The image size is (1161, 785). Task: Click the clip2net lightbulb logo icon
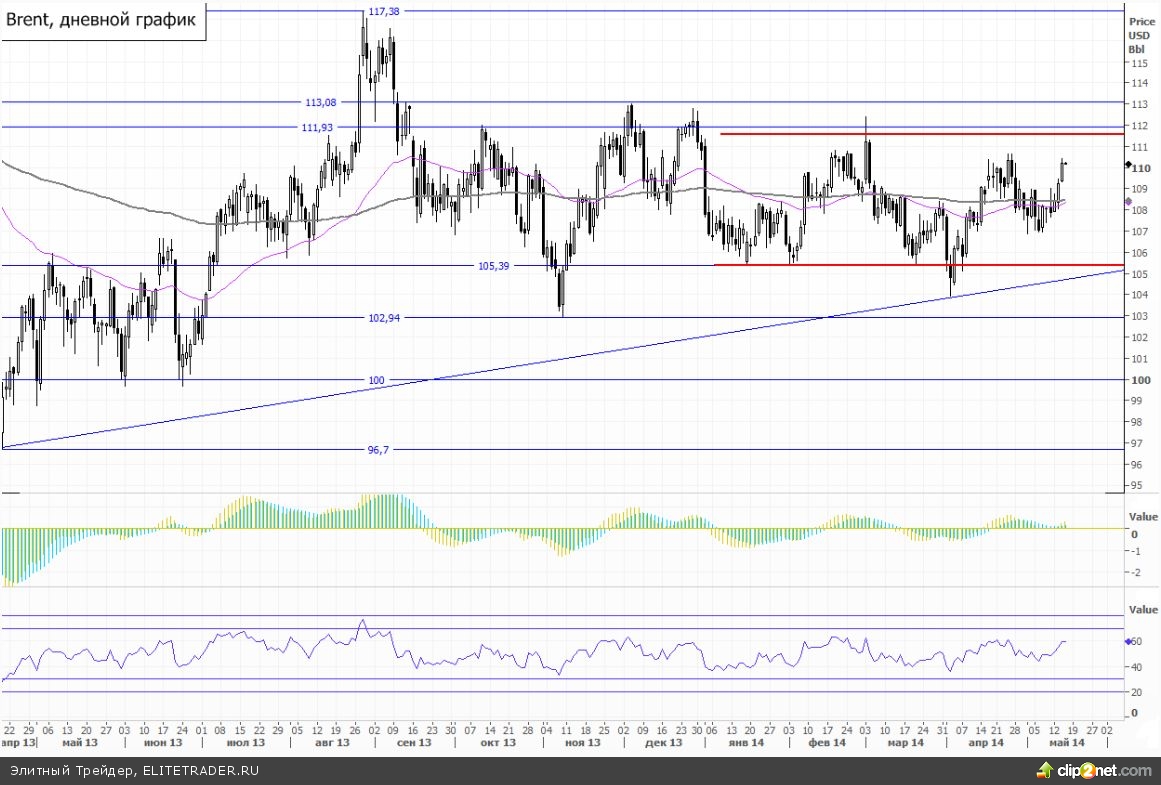click(1046, 770)
